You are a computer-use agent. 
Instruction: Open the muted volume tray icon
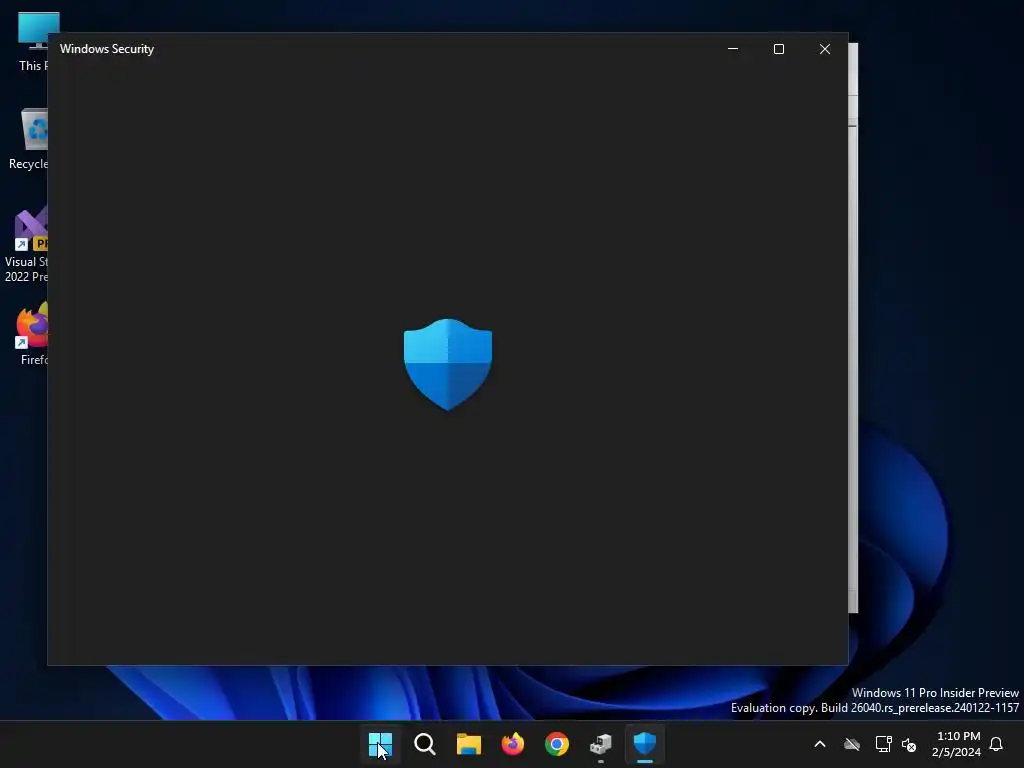coord(908,744)
